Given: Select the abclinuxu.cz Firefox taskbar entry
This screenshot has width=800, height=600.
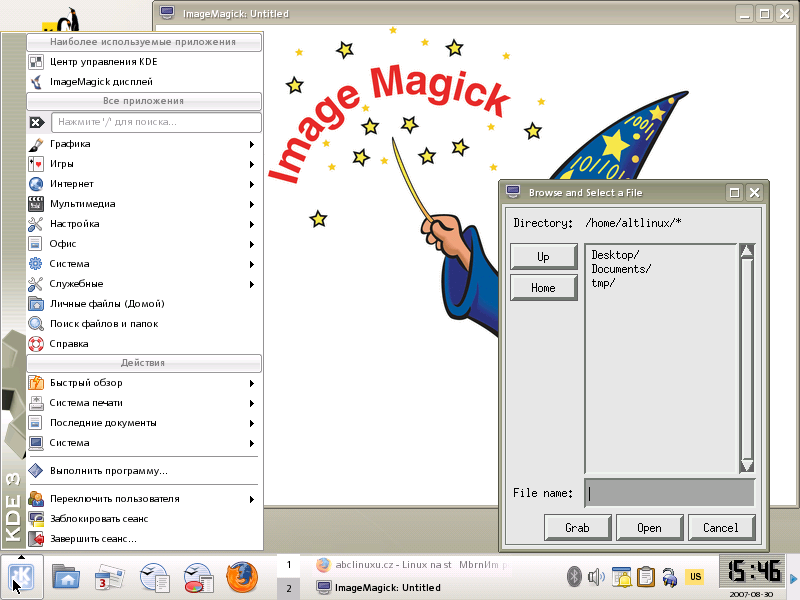Looking at the screenshot, I should (413, 565).
